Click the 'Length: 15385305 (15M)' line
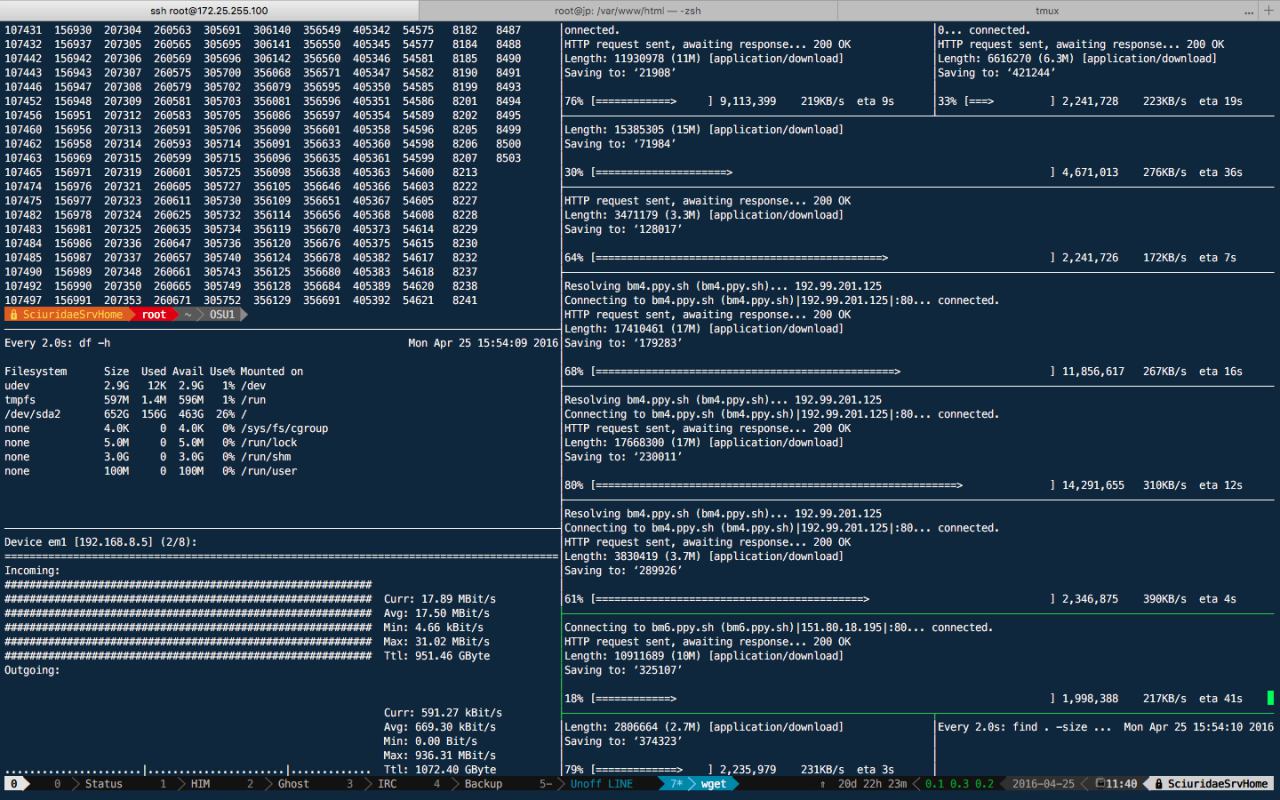Image resolution: width=1280 pixels, height=800 pixels. coord(703,130)
